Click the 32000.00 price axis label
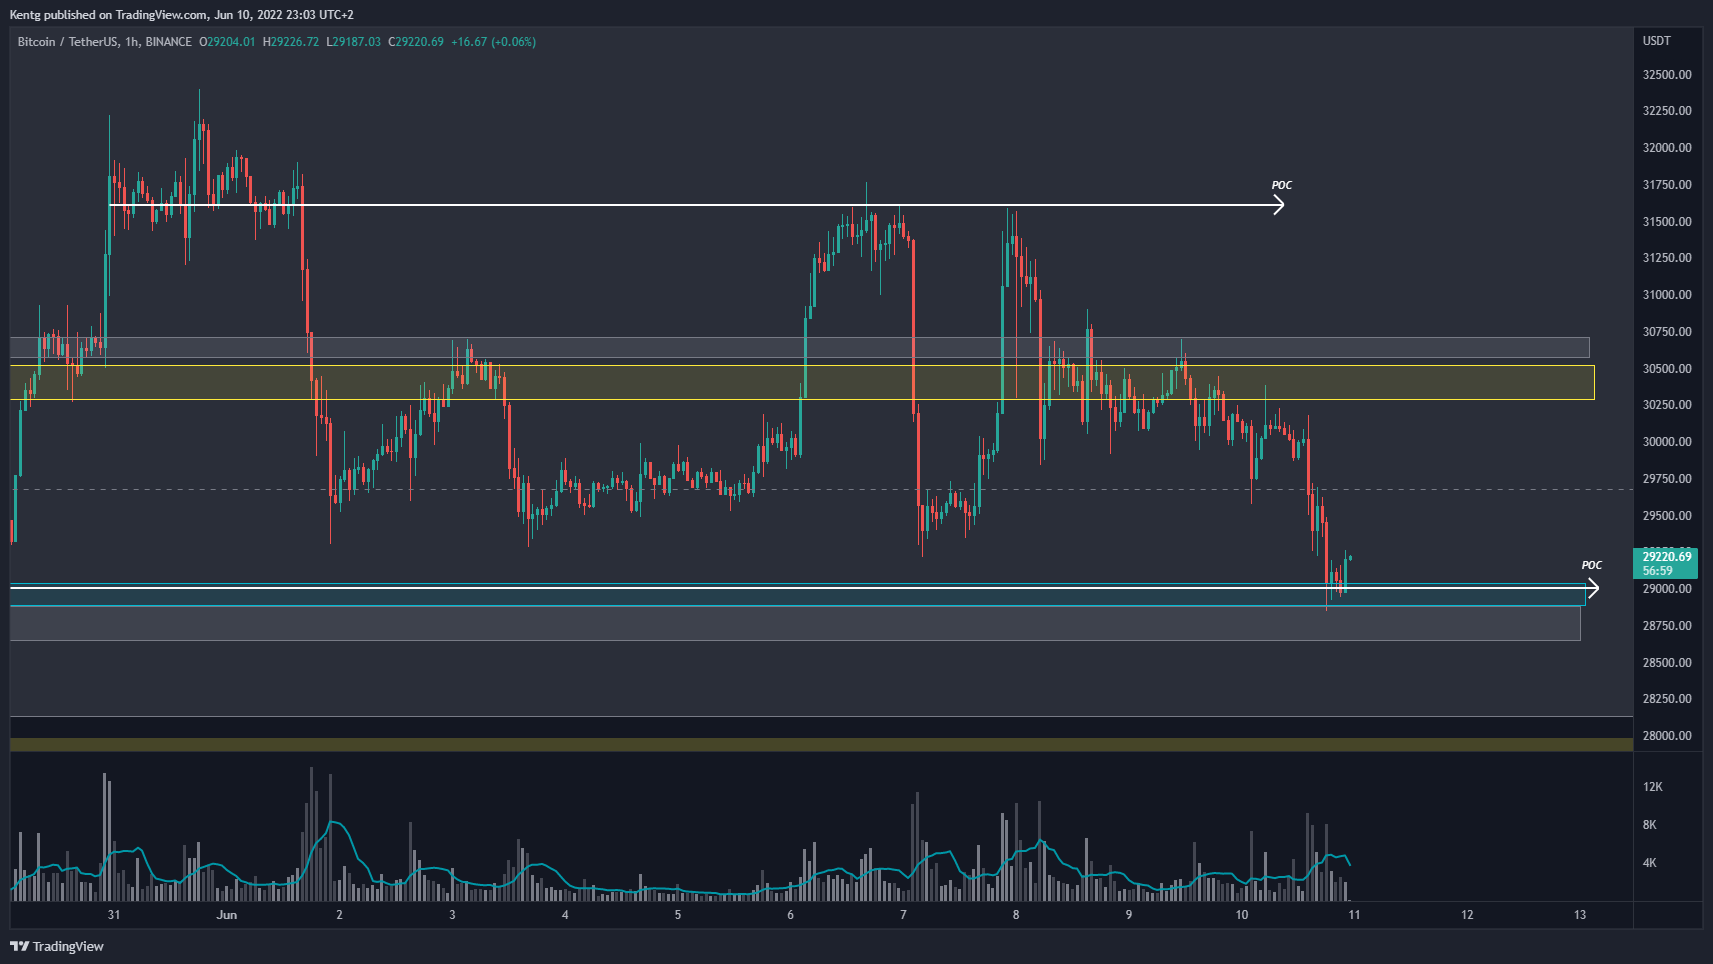The image size is (1713, 964). (1667, 148)
